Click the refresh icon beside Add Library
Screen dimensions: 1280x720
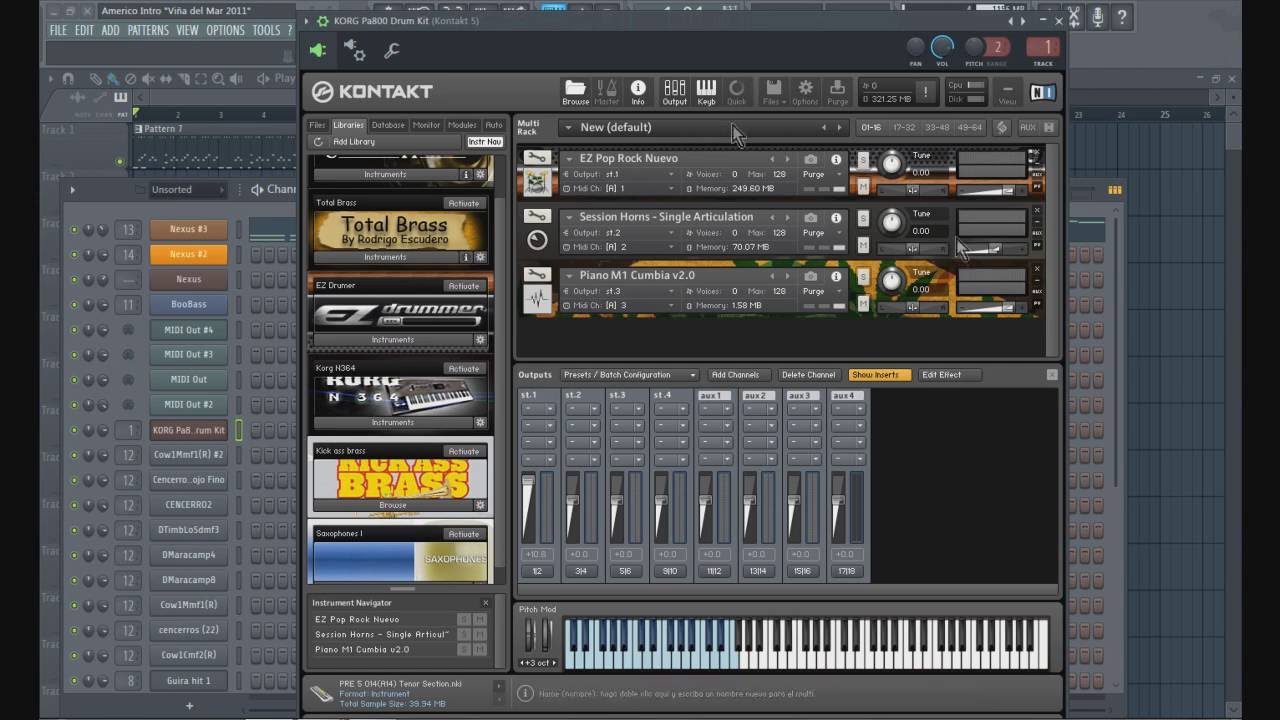[319, 142]
